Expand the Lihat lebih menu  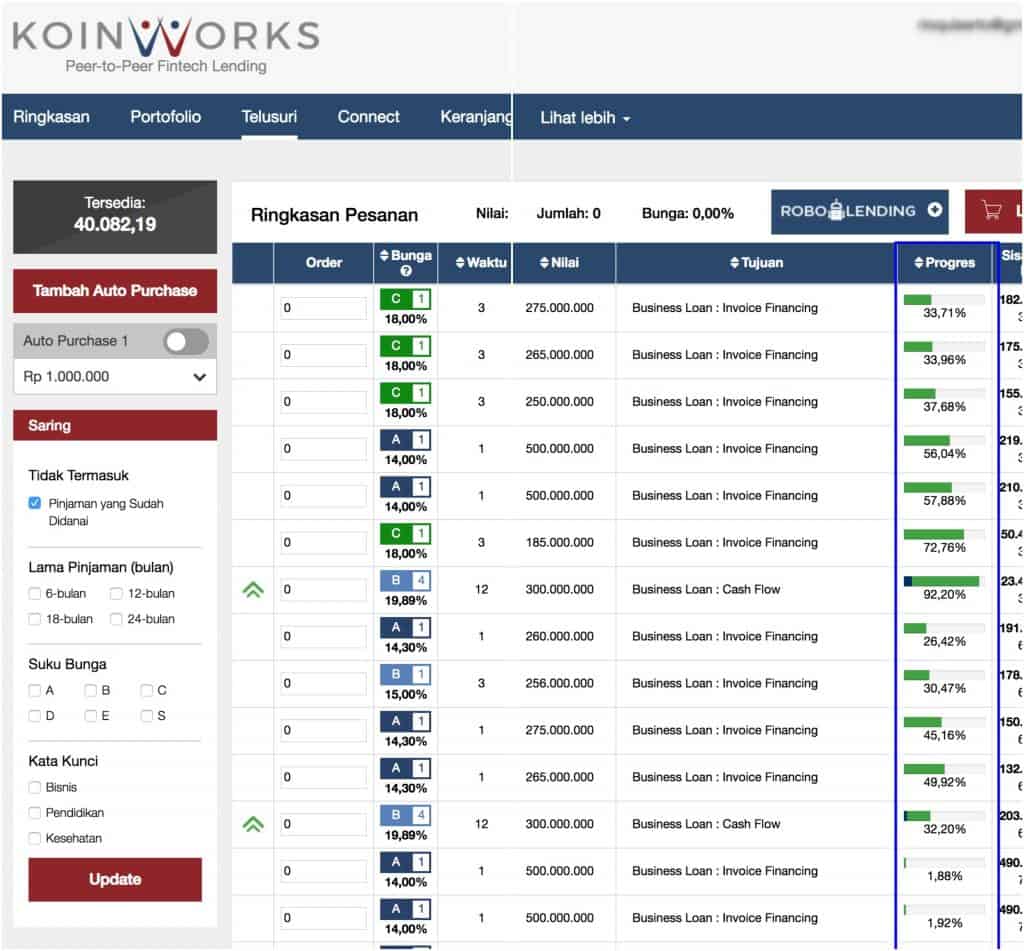point(581,117)
